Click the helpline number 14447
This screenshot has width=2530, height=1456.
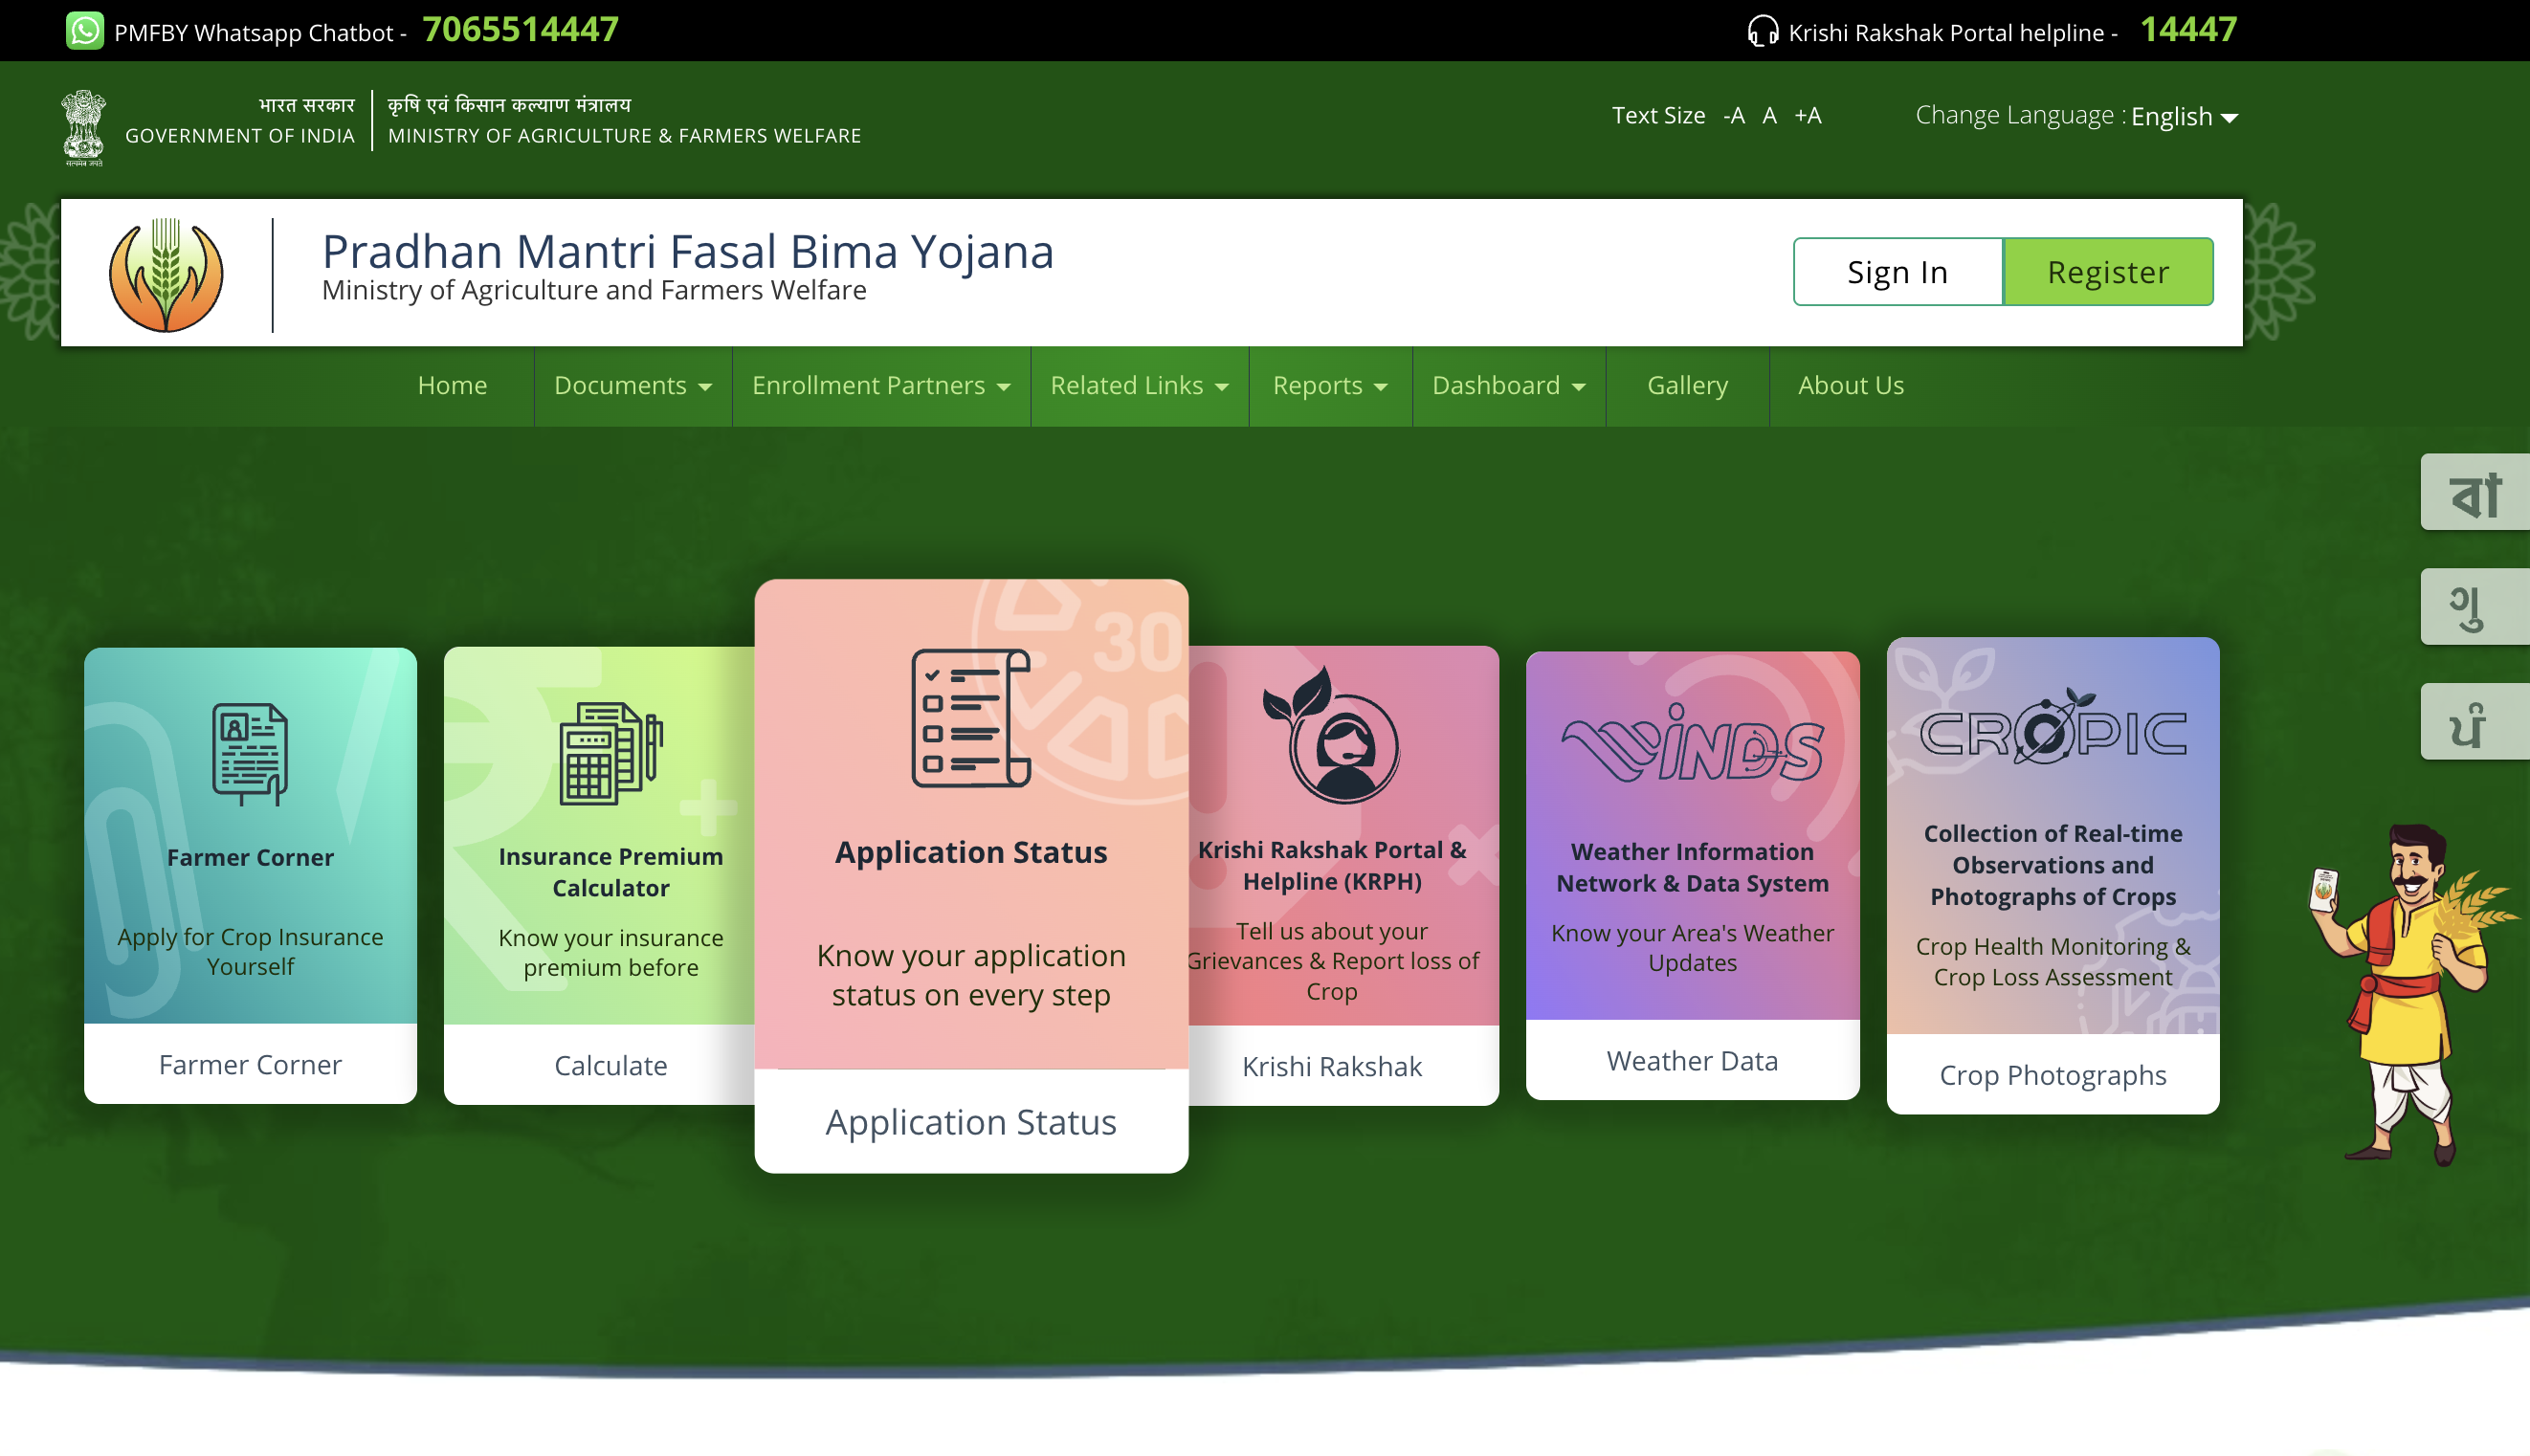point(2188,30)
